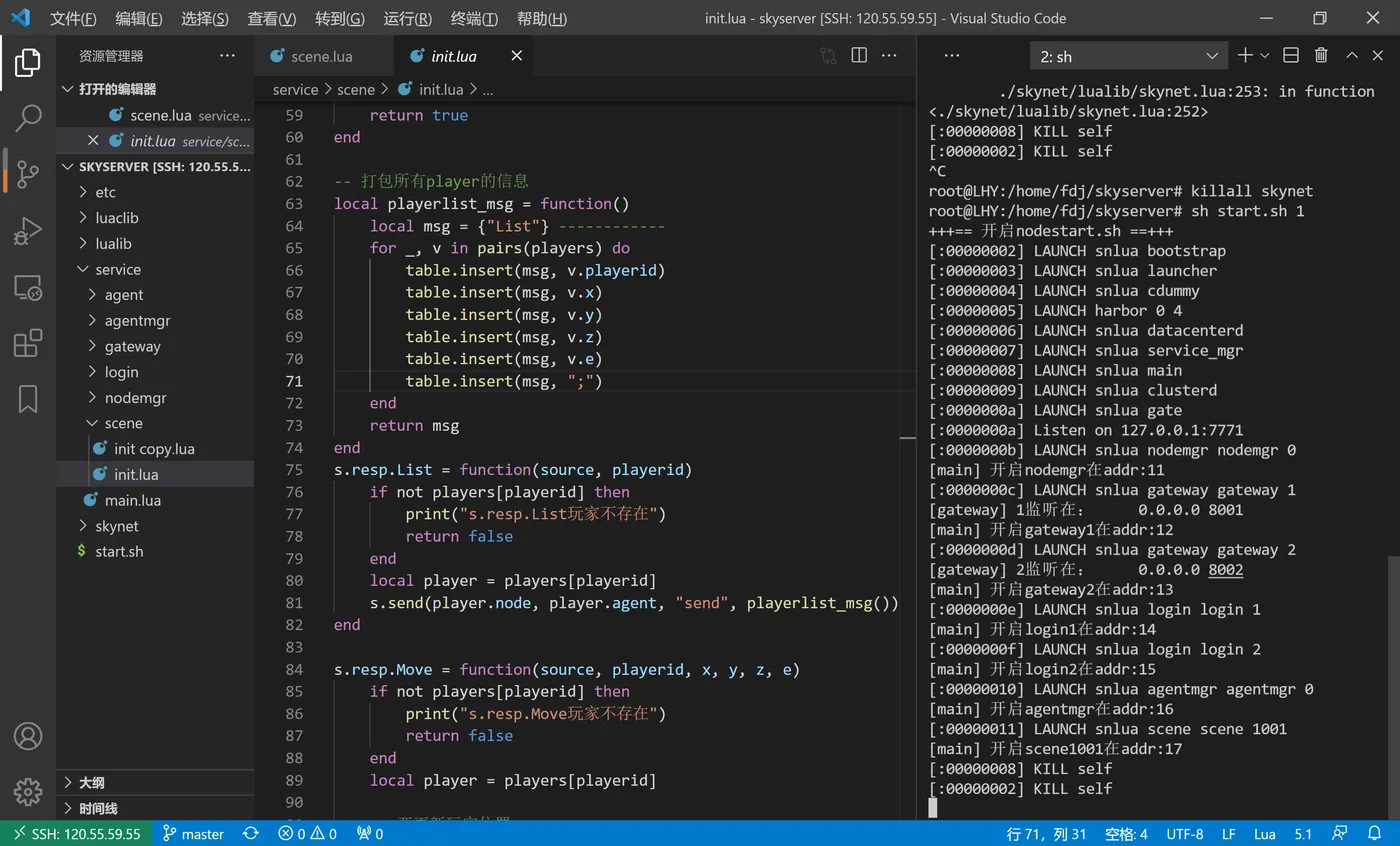The image size is (1400, 846).
Task: Expand the etc folder
Action: pyautogui.click(x=155, y=192)
